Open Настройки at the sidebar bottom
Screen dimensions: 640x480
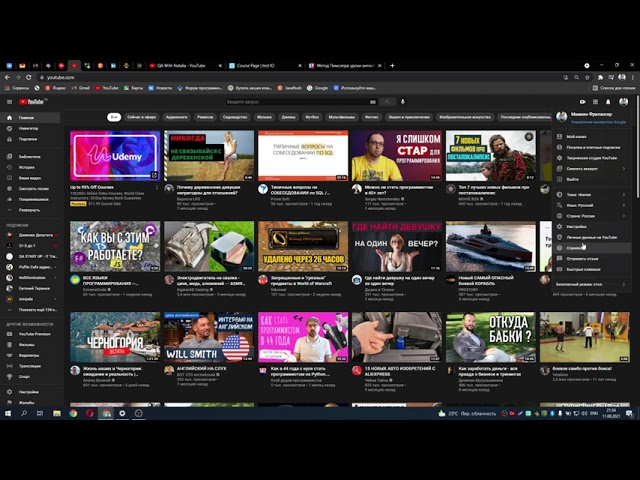(x=31, y=392)
